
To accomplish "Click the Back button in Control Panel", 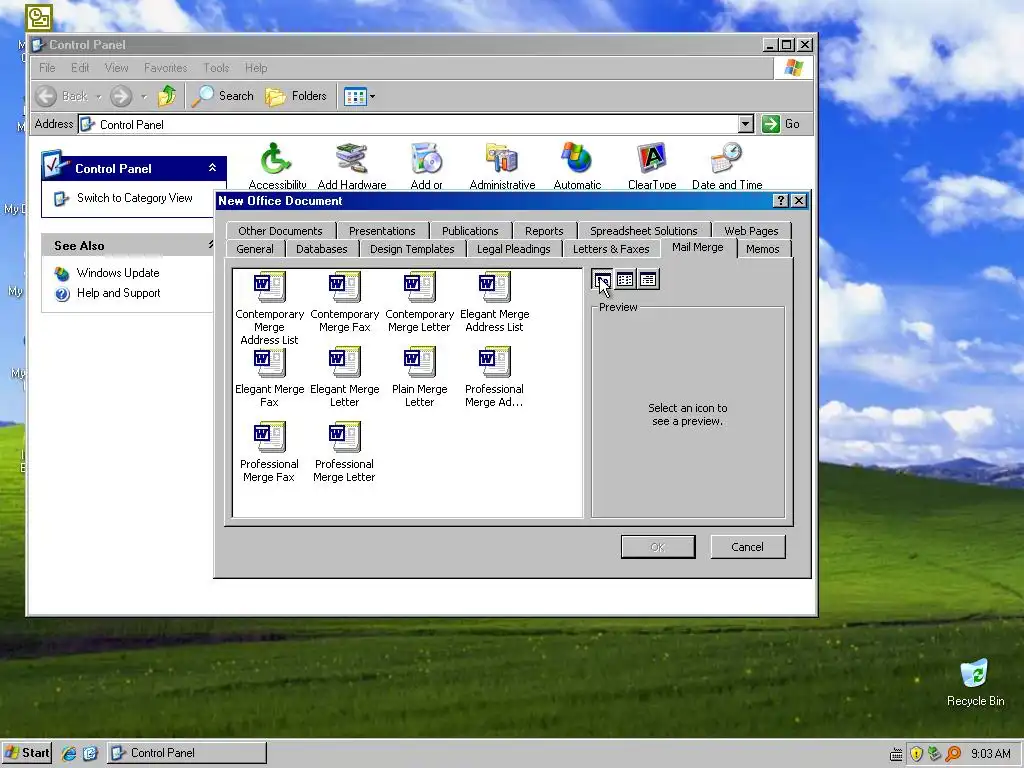I will [61, 96].
